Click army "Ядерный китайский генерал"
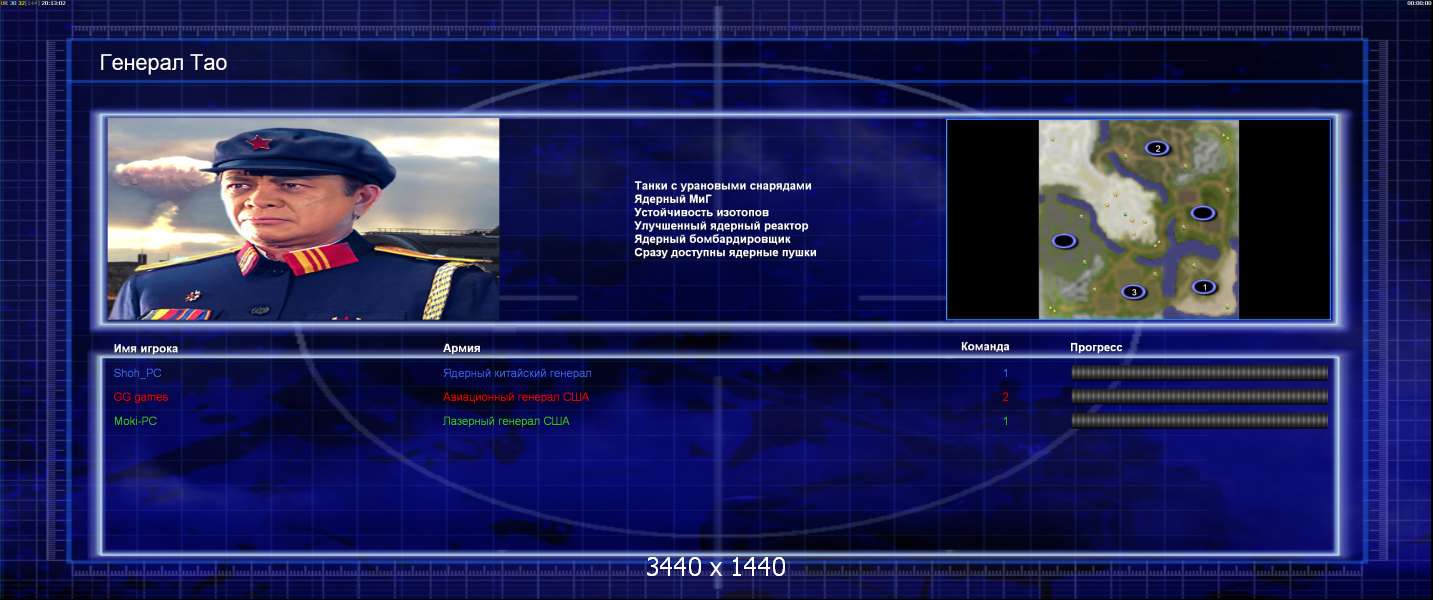 tap(517, 373)
